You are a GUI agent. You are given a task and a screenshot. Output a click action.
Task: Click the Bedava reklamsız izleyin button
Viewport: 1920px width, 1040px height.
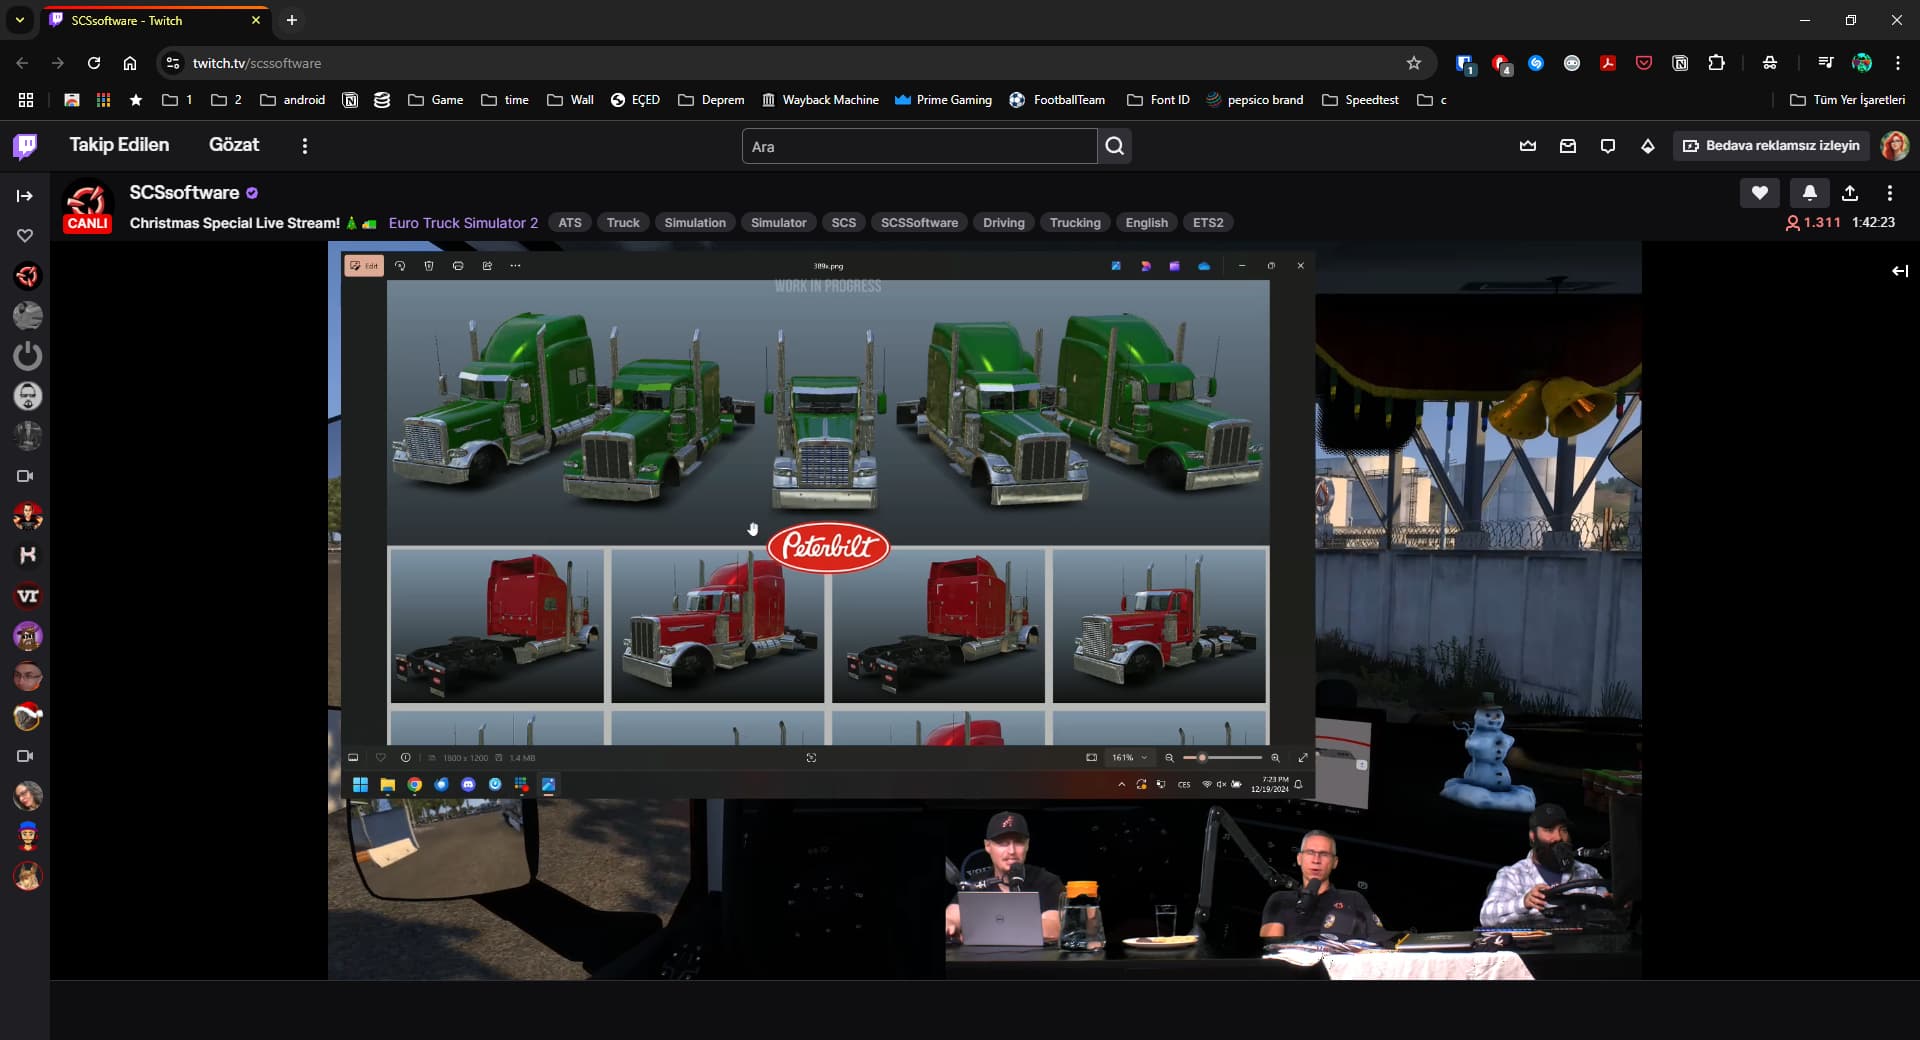(1771, 146)
